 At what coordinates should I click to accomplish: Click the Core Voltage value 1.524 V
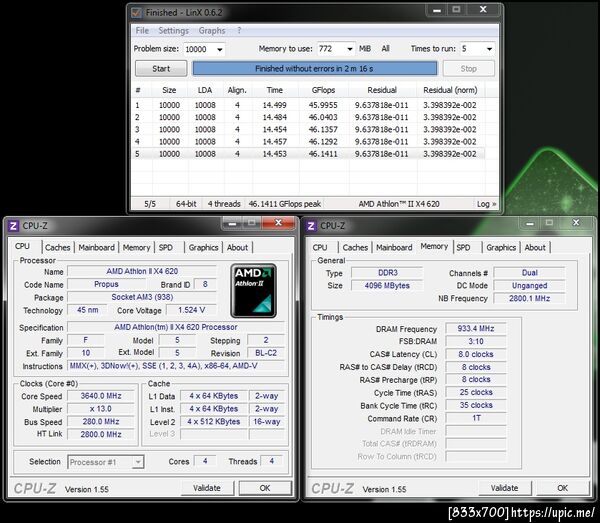pyautogui.click(x=191, y=310)
